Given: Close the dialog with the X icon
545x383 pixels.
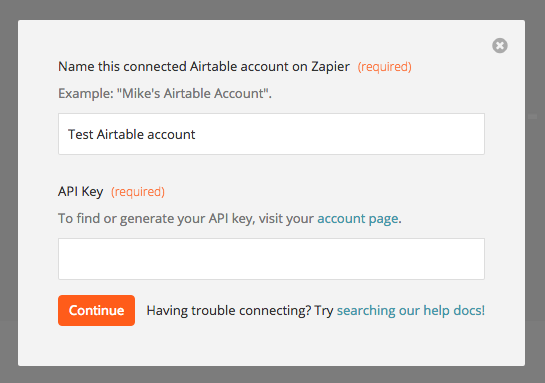Looking at the screenshot, I should (499, 46).
